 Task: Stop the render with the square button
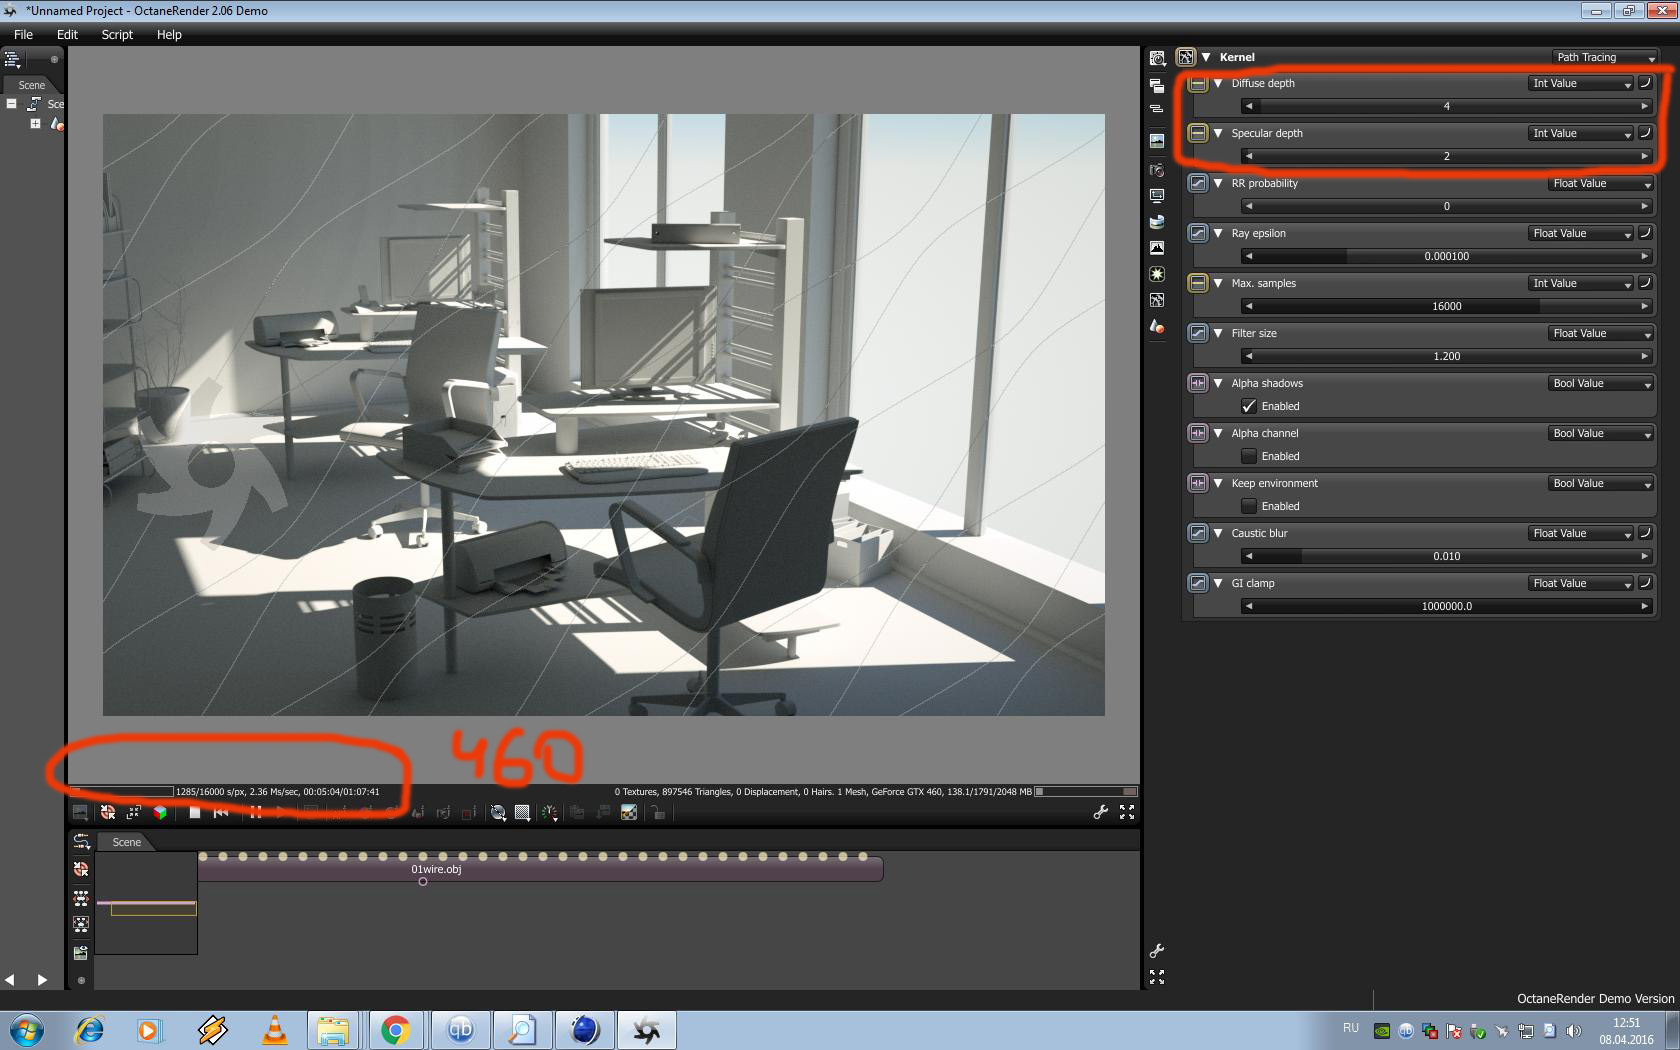(195, 812)
